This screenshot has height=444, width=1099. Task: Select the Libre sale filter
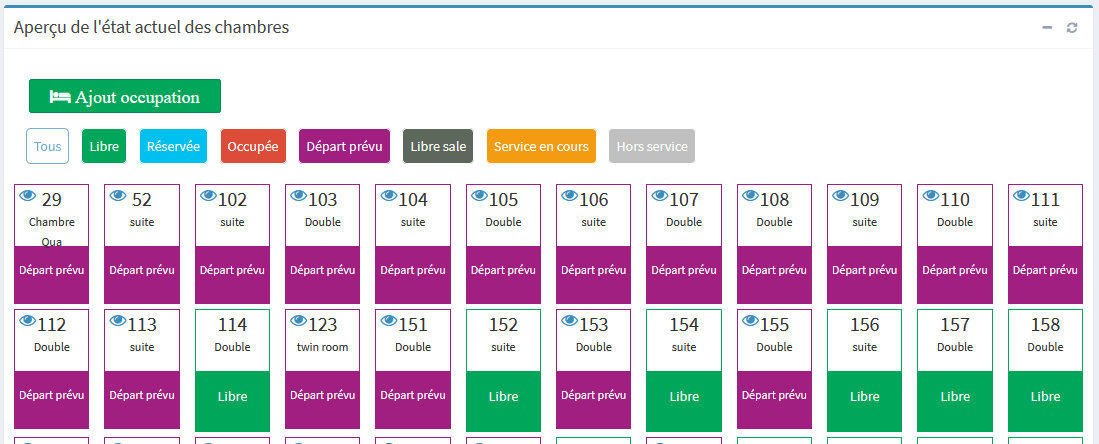438,146
